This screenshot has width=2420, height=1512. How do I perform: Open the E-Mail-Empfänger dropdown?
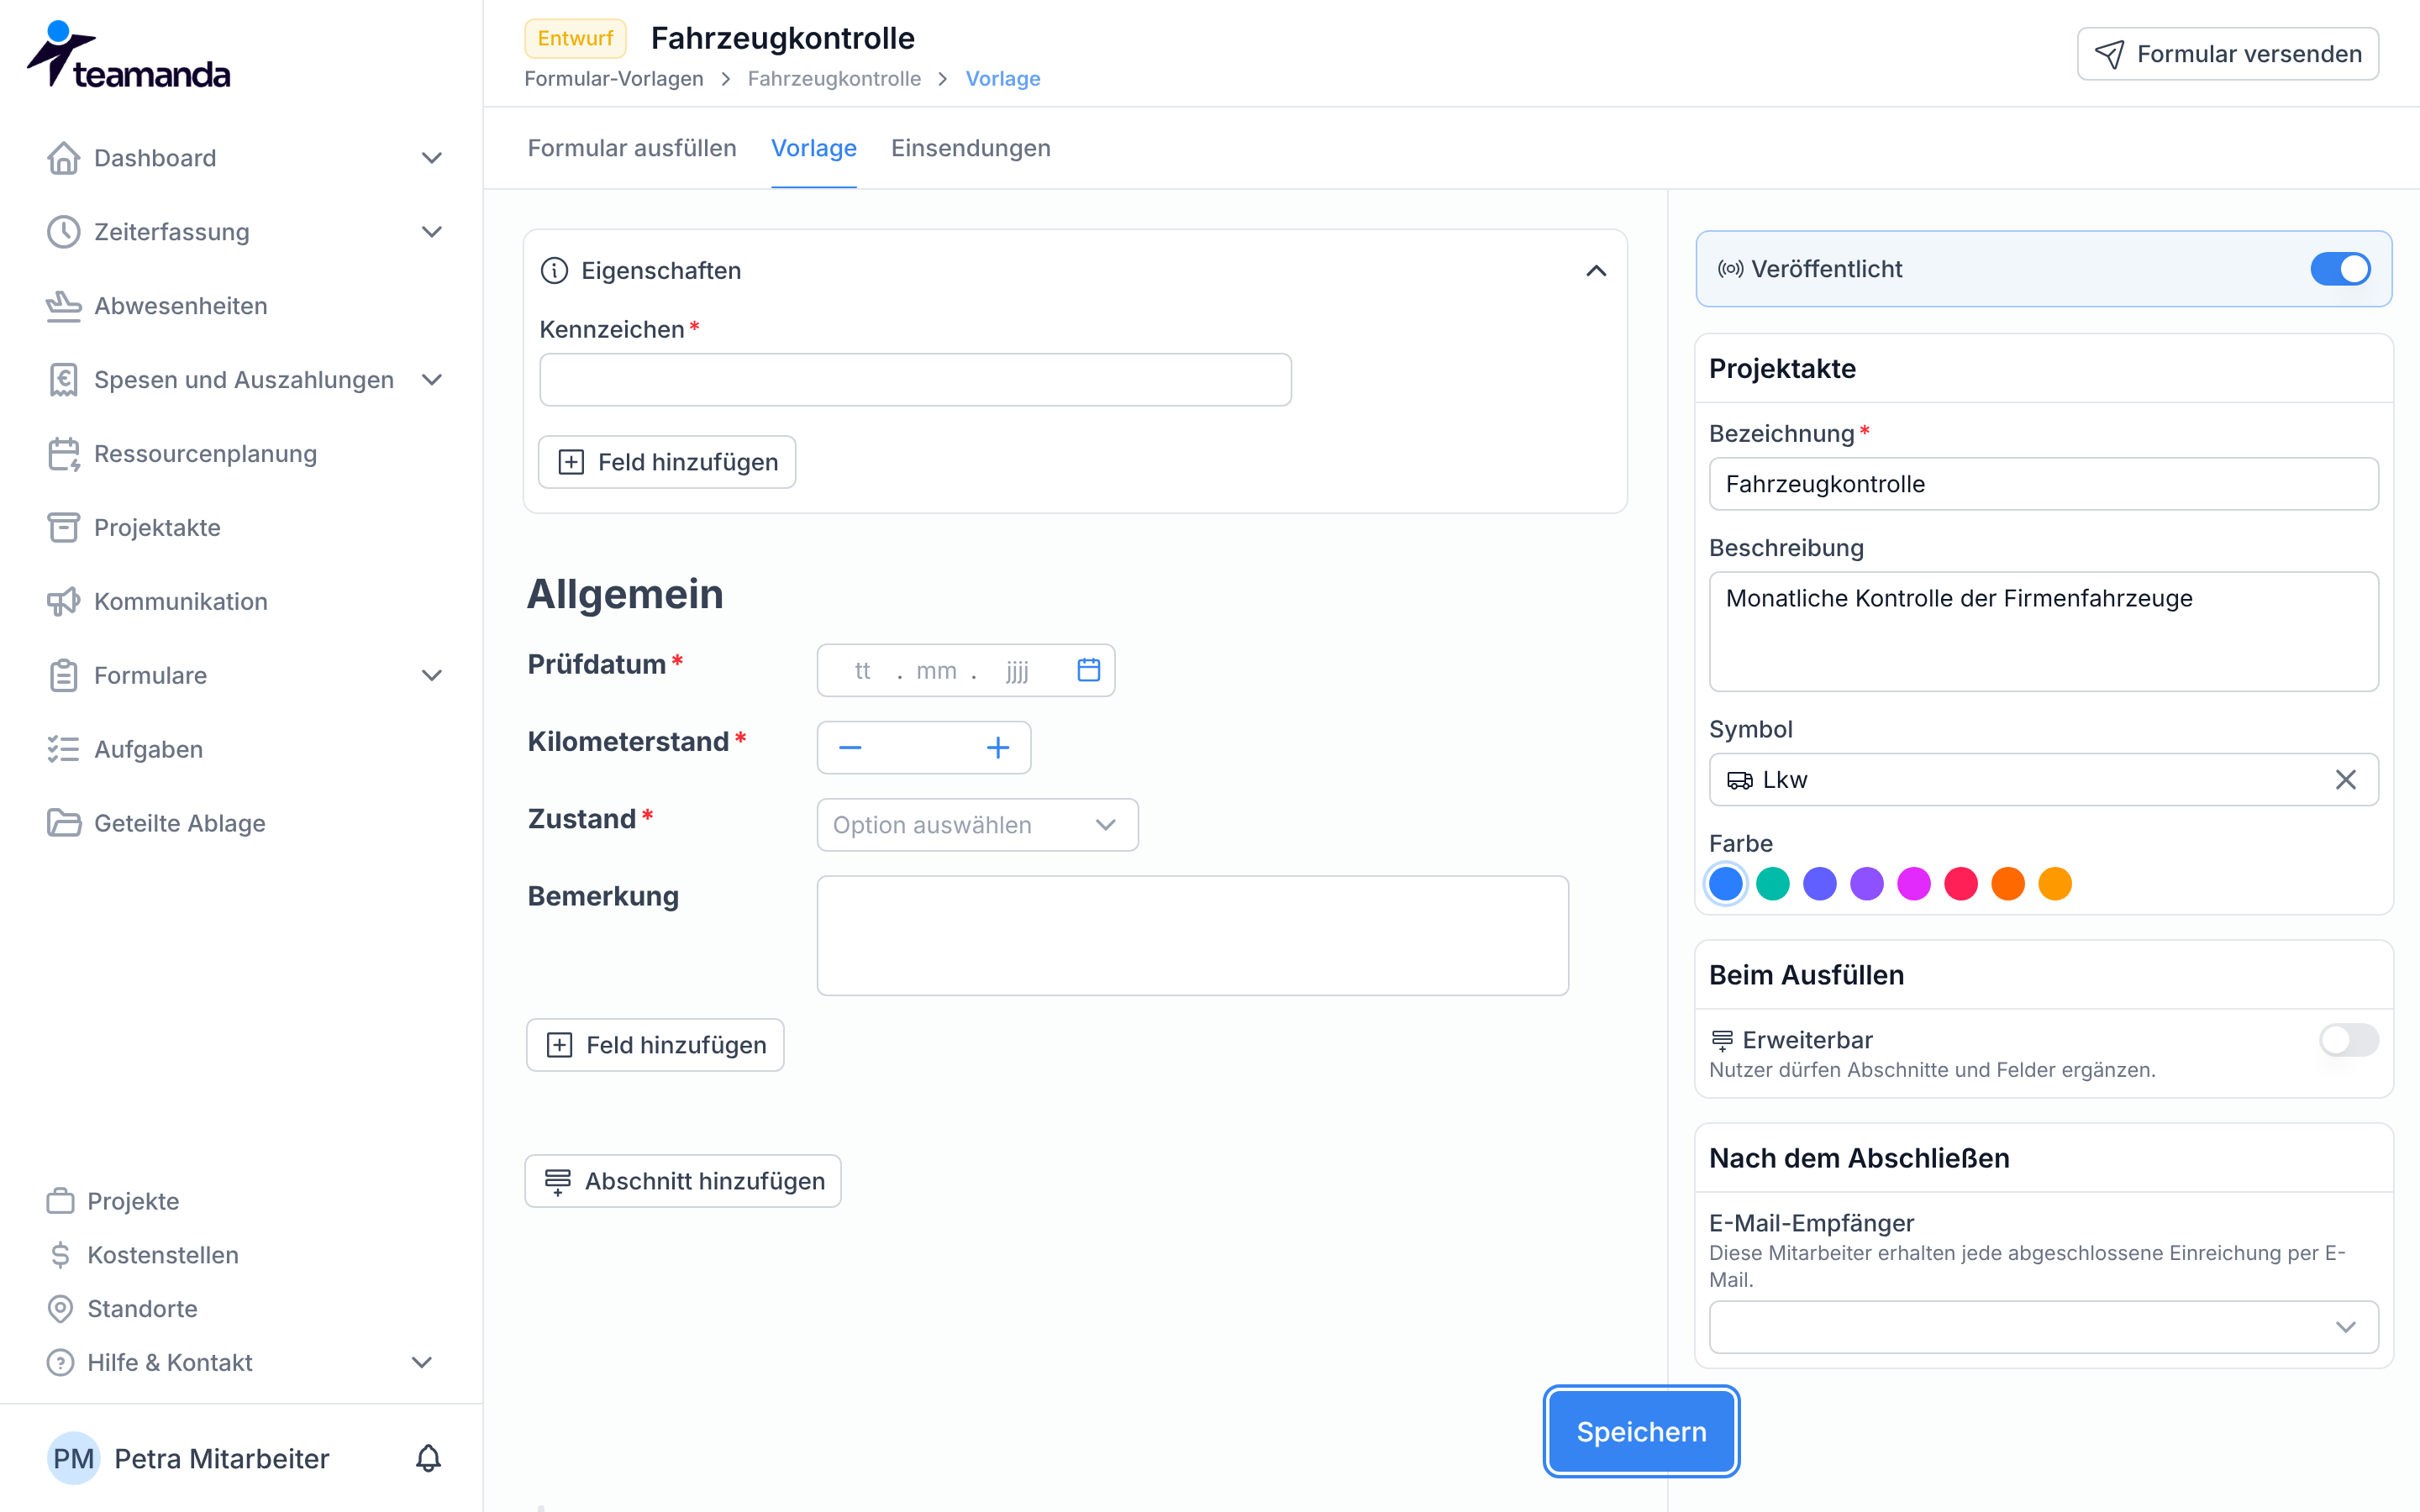(2043, 1327)
